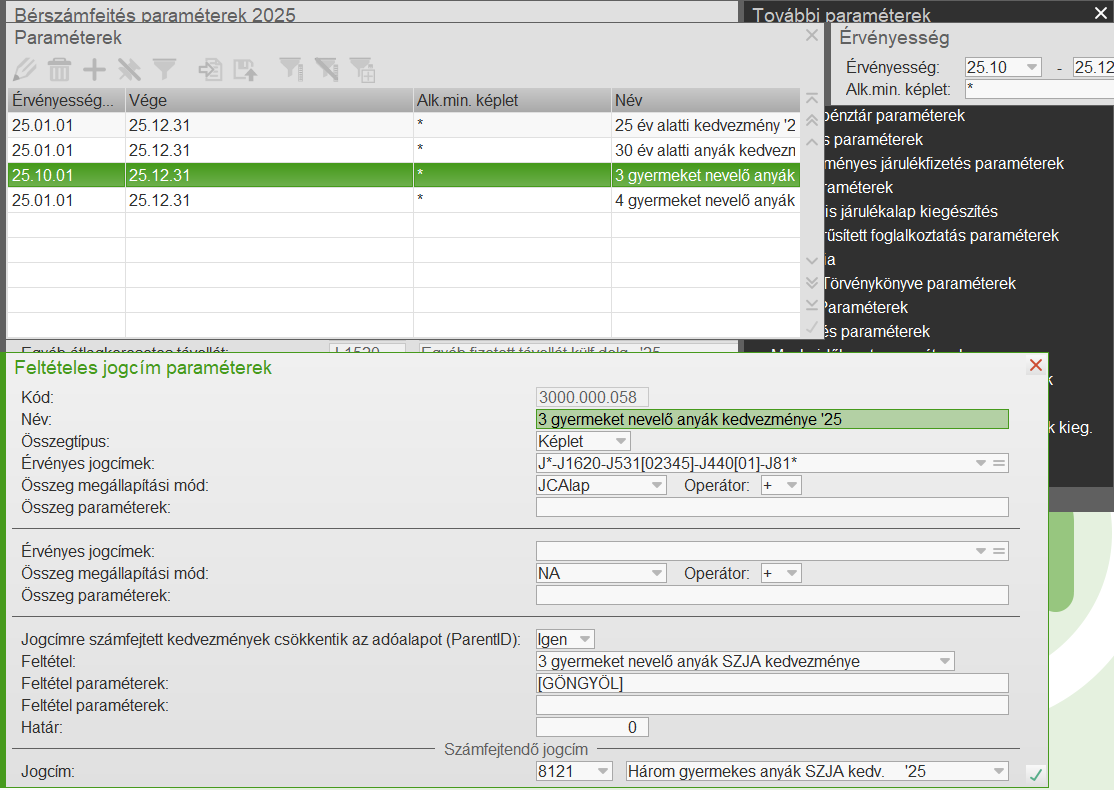This screenshot has height=790, width=1114.
Task: Select the highlighted 3 gyermeket nevelő anyák row
Action: (404, 175)
